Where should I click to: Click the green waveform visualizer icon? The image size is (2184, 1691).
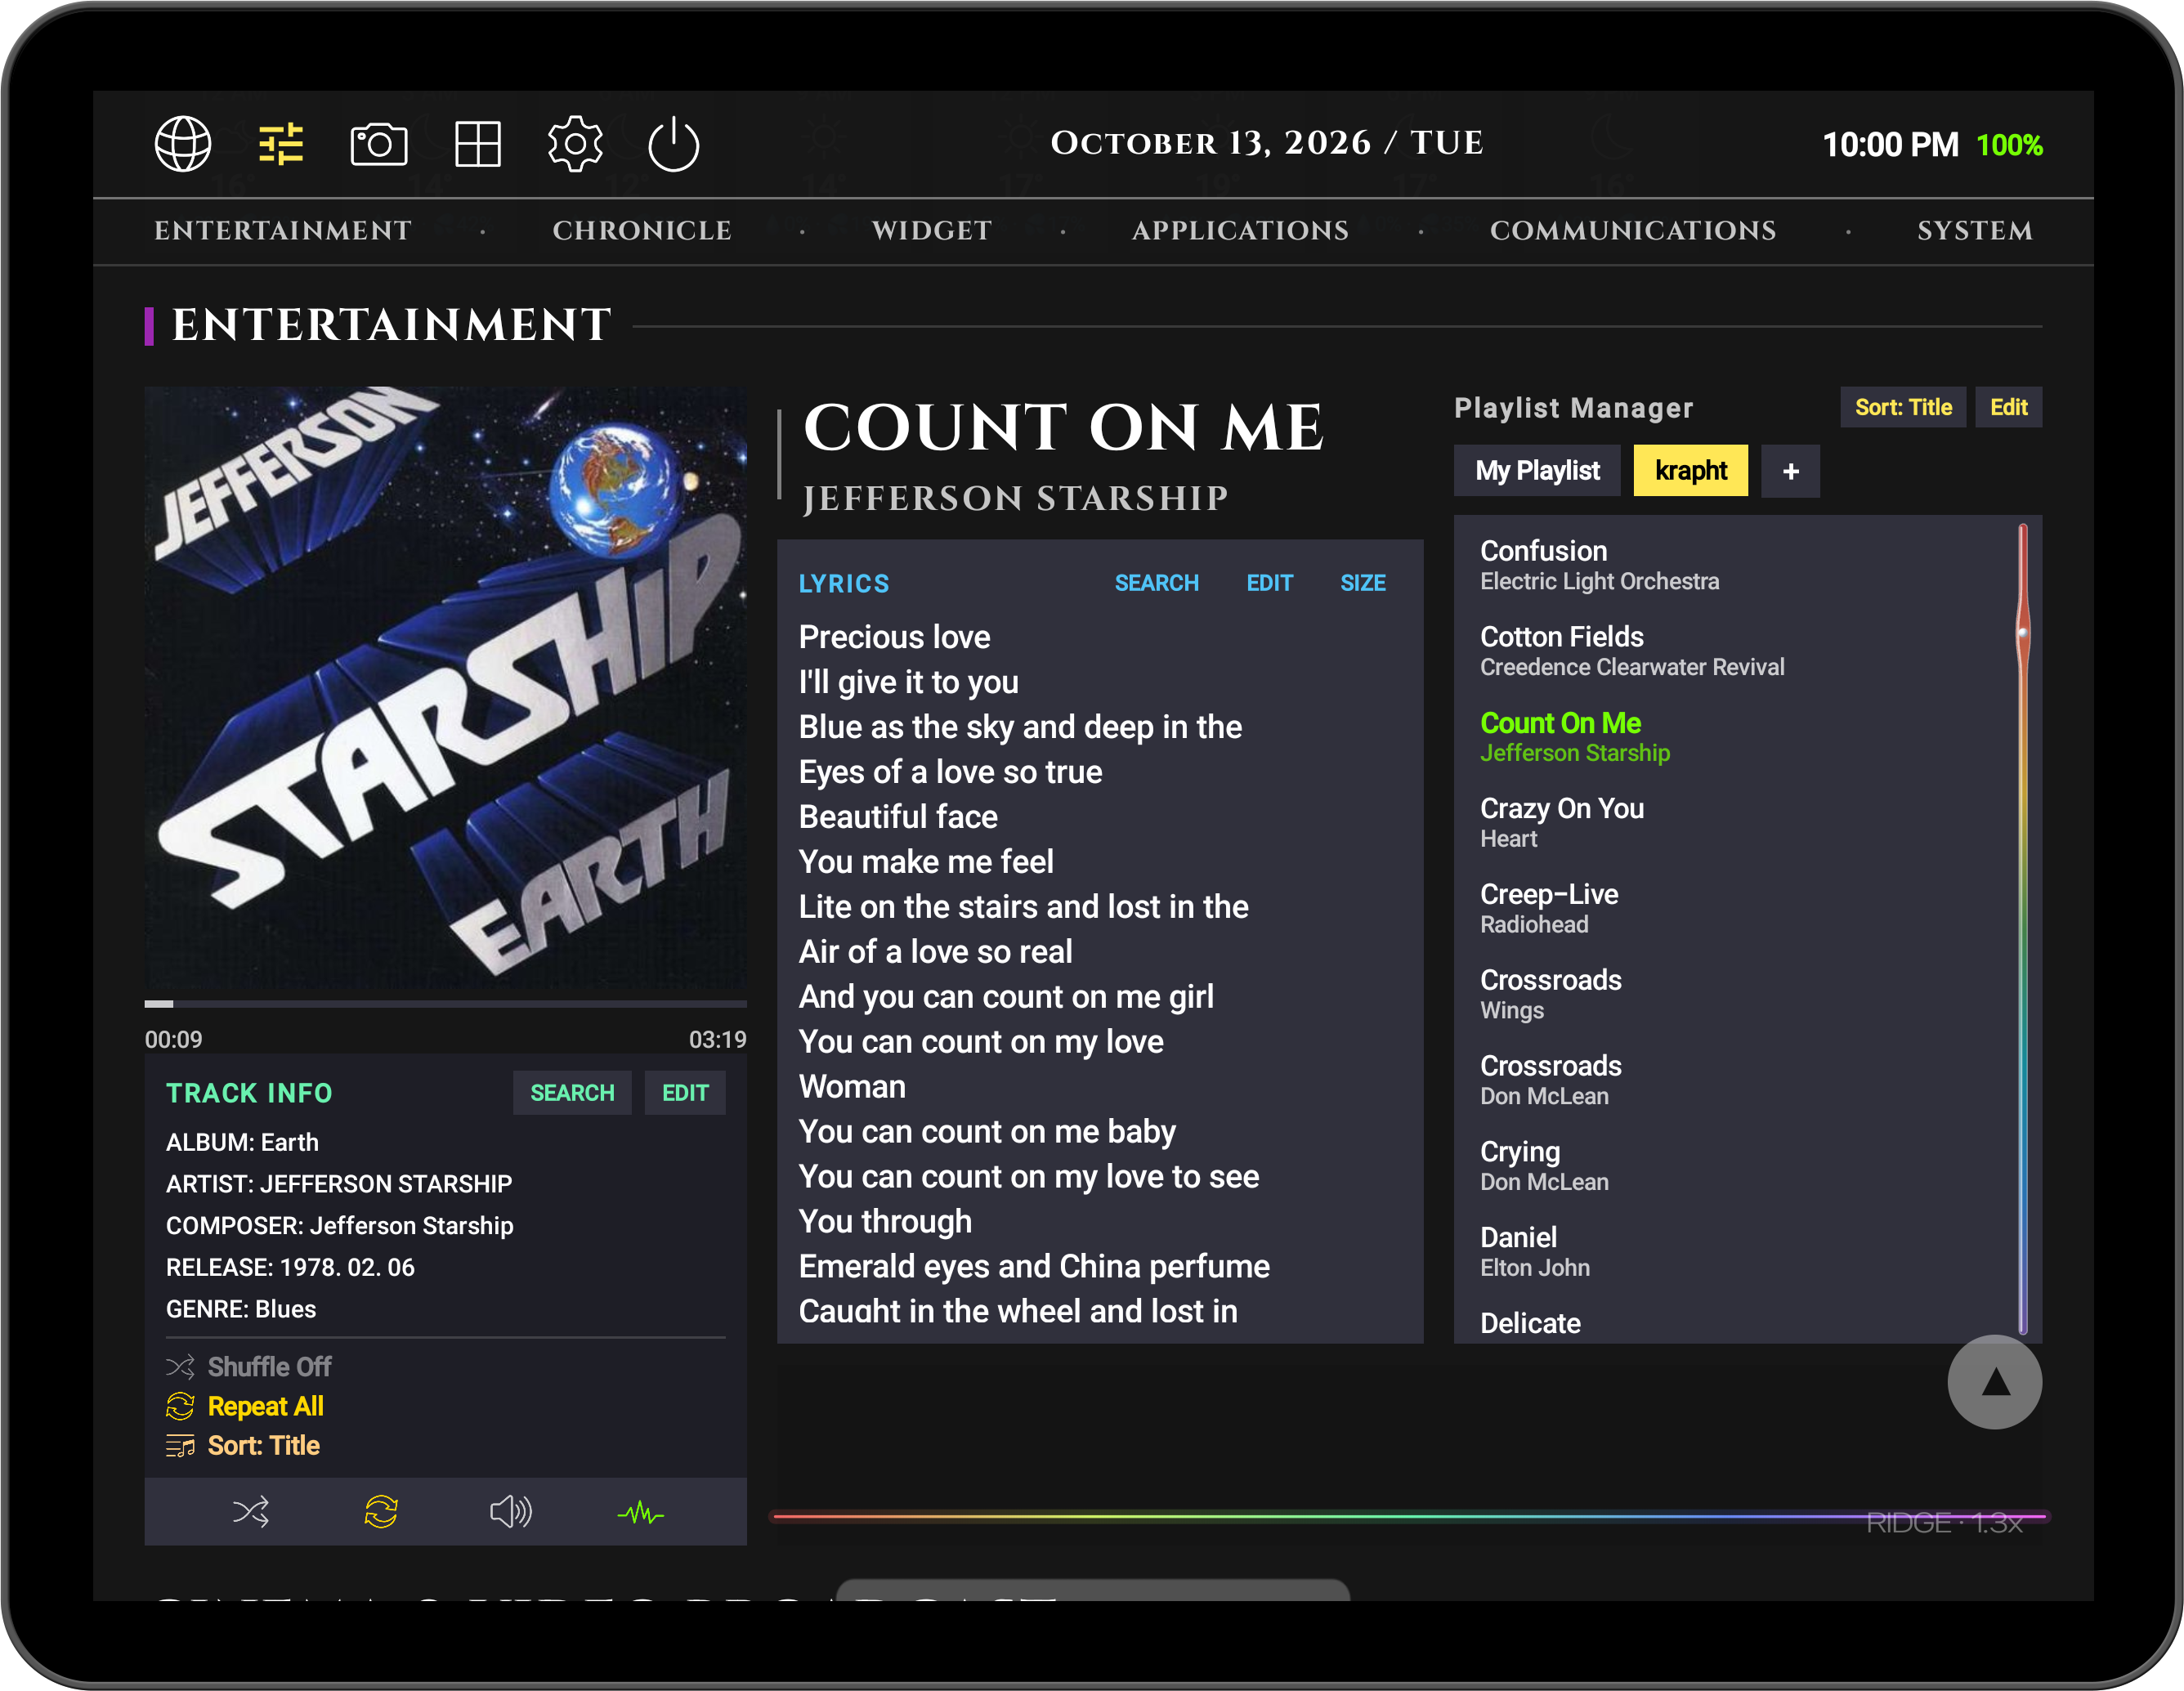tap(641, 1513)
